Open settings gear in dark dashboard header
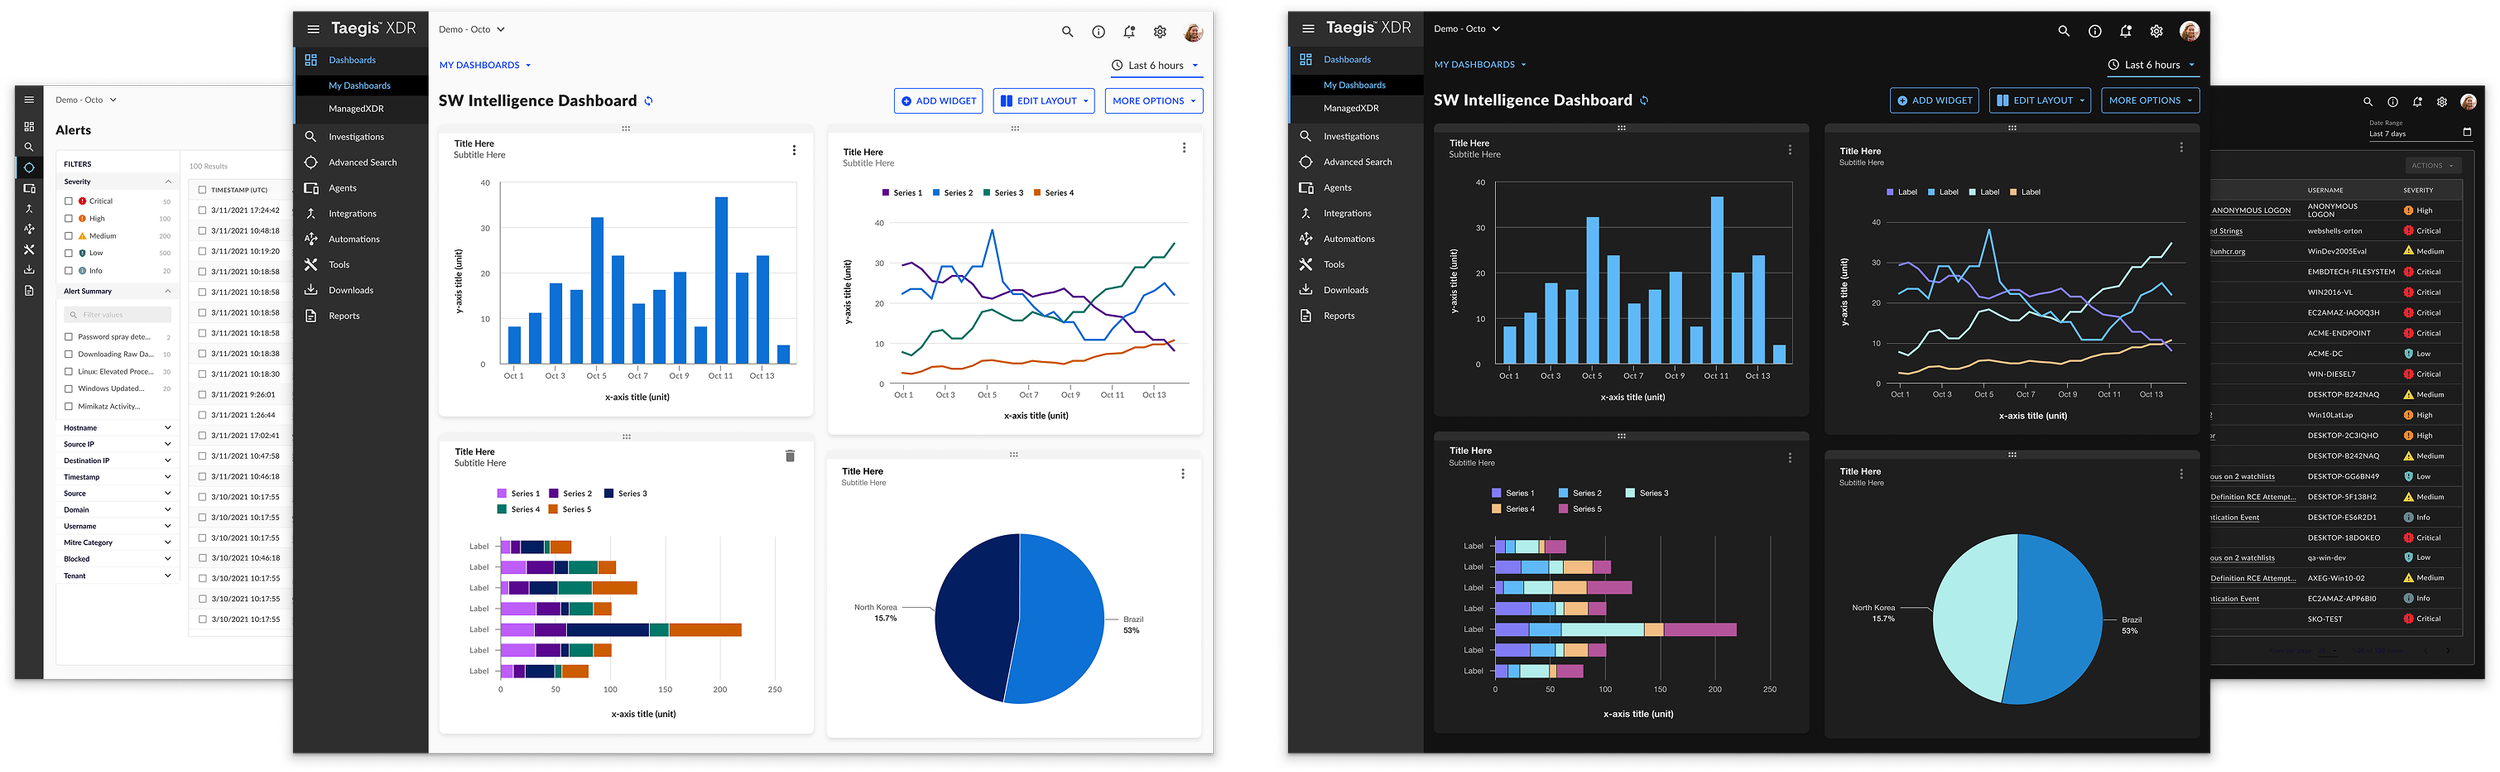Image resolution: width=2500 pixels, height=772 pixels. click(2156, 31)
